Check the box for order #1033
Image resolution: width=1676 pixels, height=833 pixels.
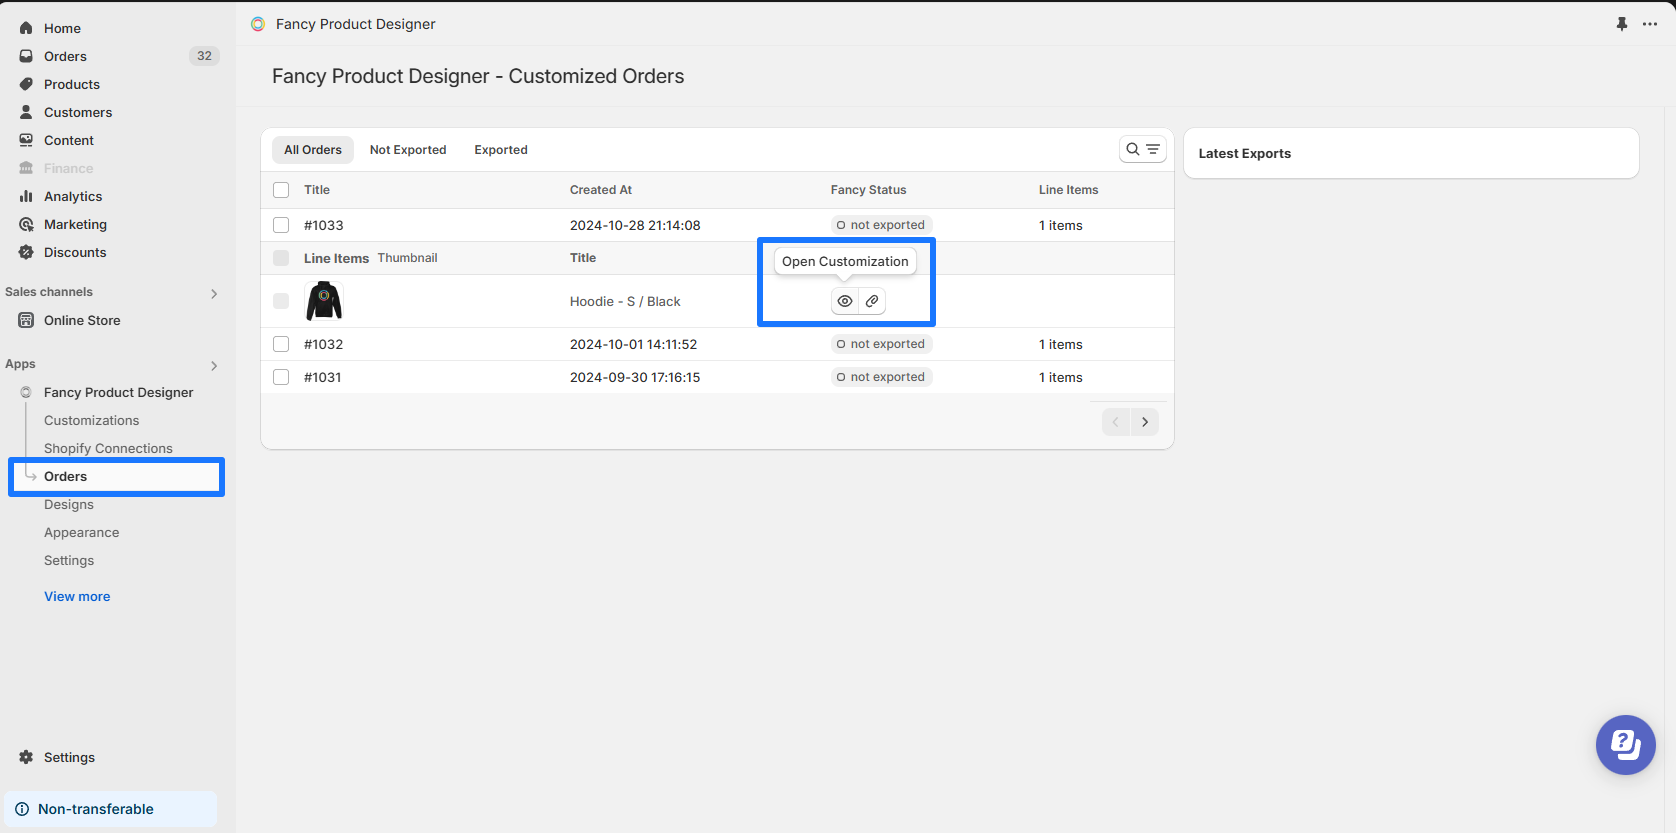pos(281,225)
